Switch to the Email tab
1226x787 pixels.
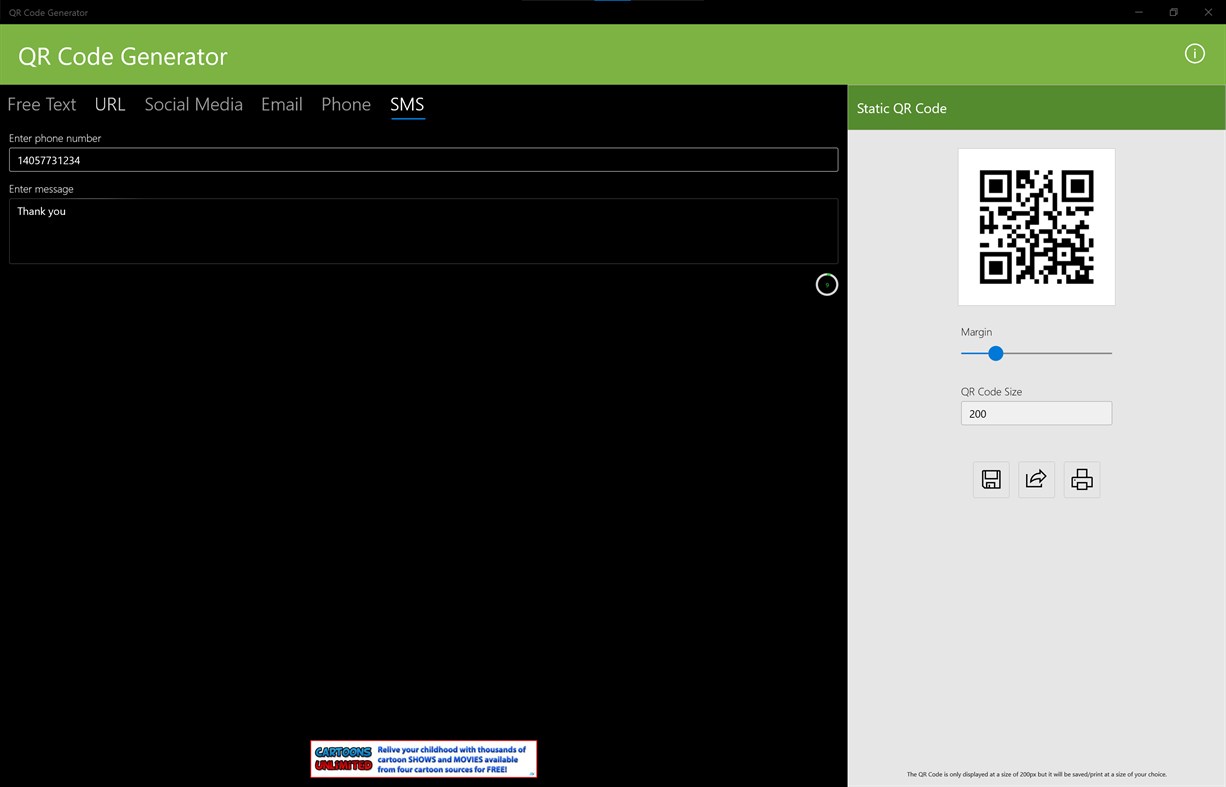(281, 104)
